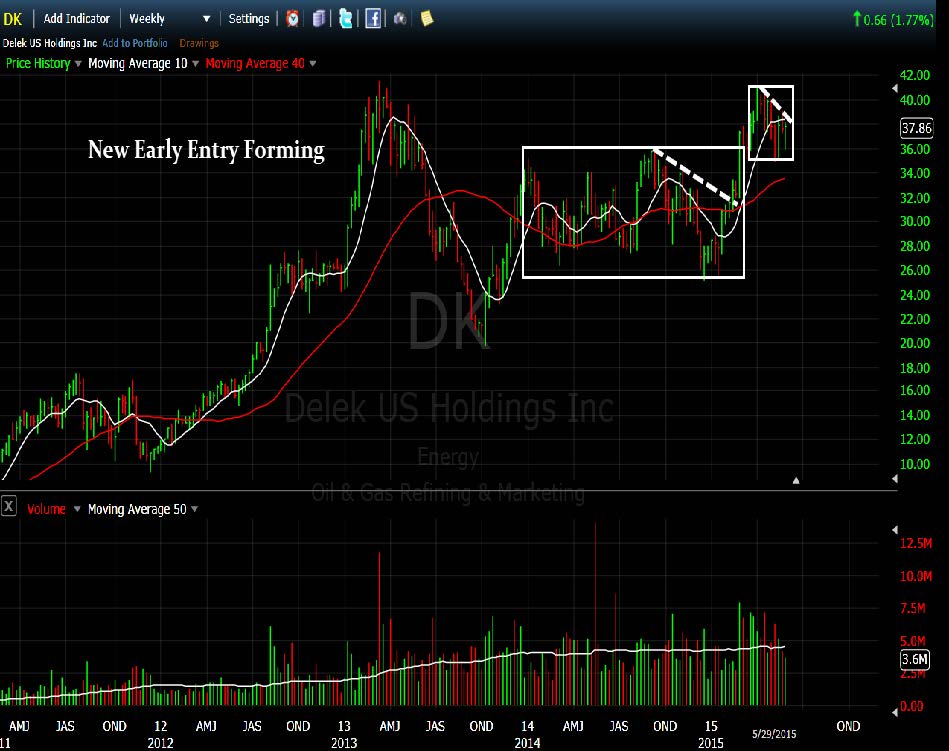949x751 pixels.
Task: Click the 40.00 price axis value
Action: (915, 100)
